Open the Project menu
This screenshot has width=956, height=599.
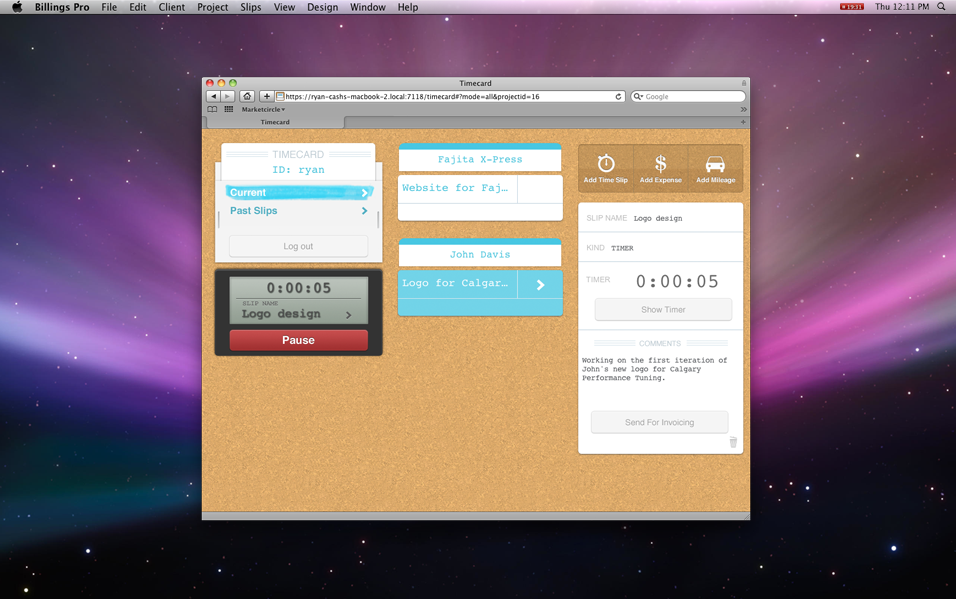(x=212, y=7)
